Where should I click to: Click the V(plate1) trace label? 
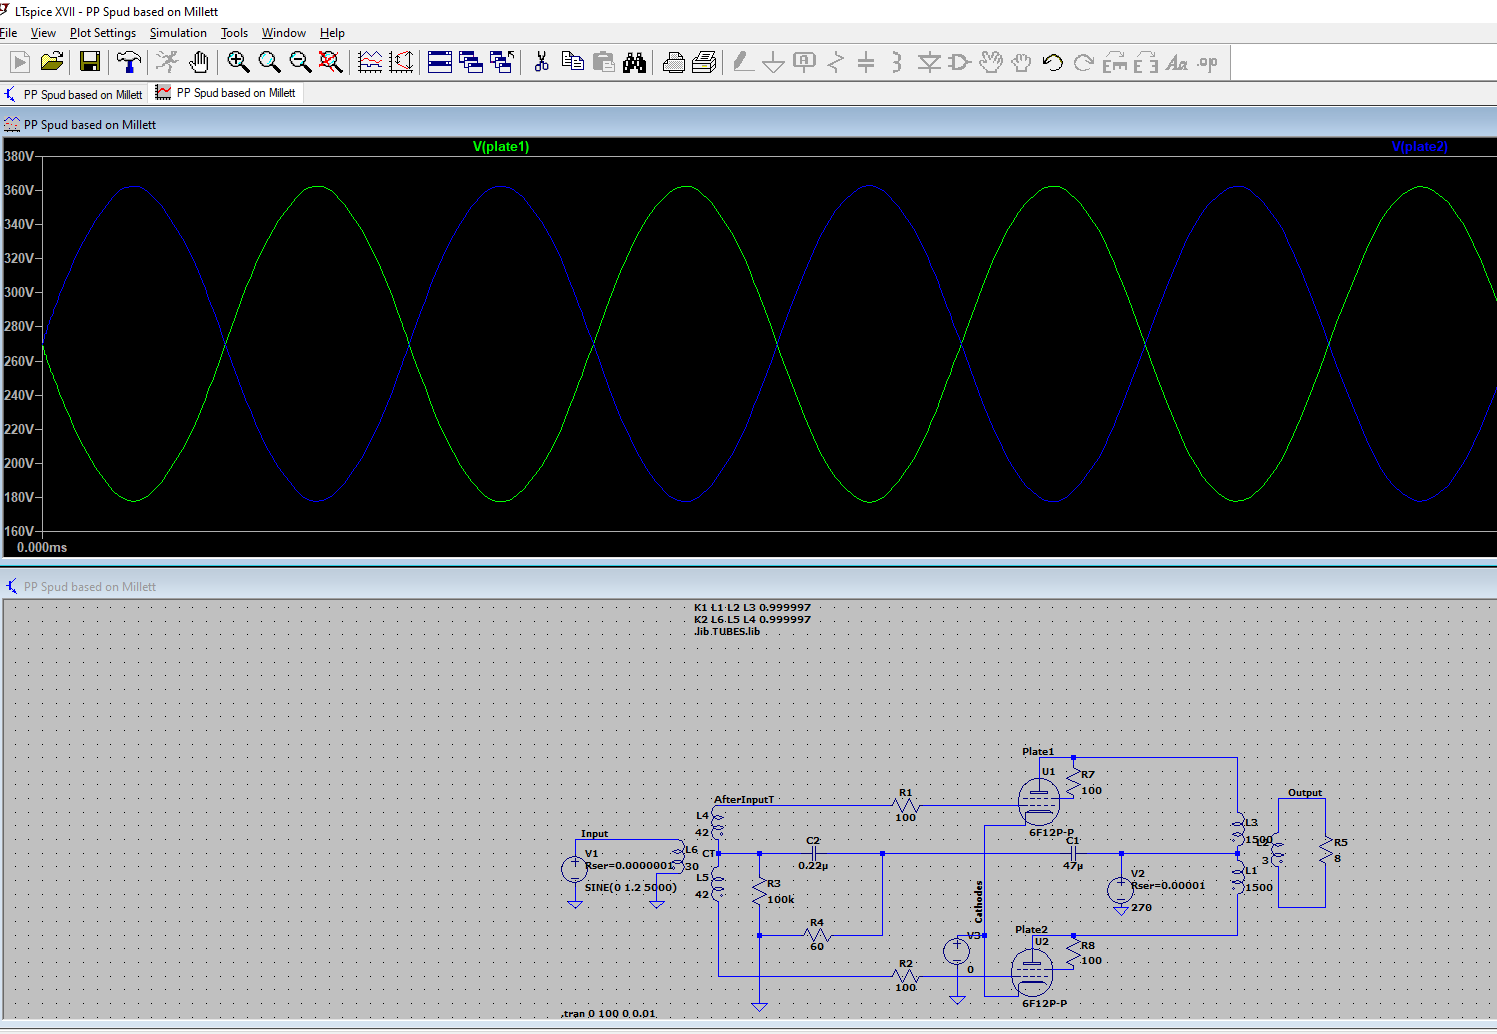[501, 147]
